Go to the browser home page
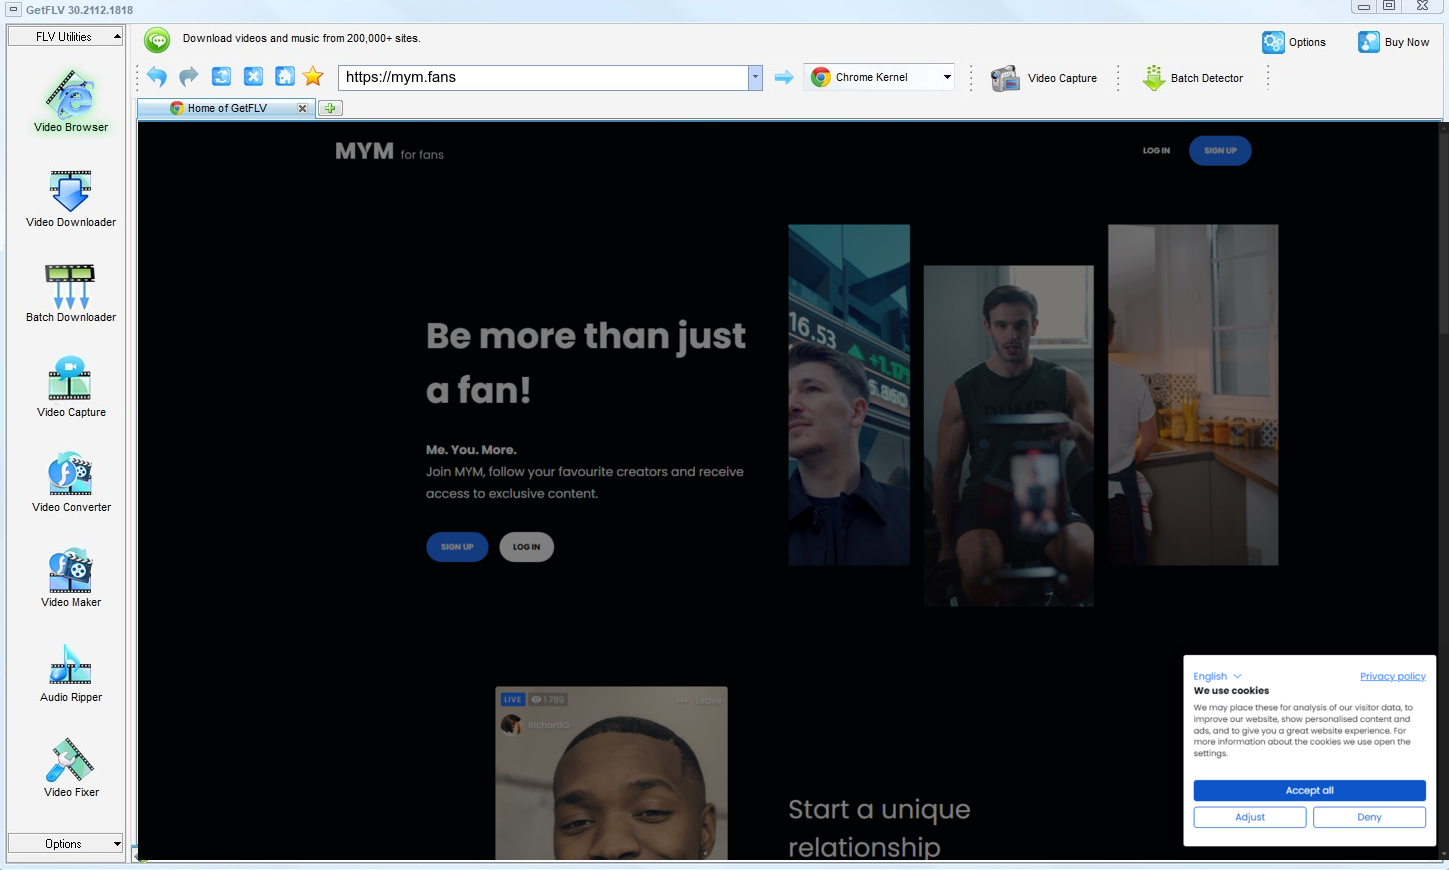 point(285,77)
